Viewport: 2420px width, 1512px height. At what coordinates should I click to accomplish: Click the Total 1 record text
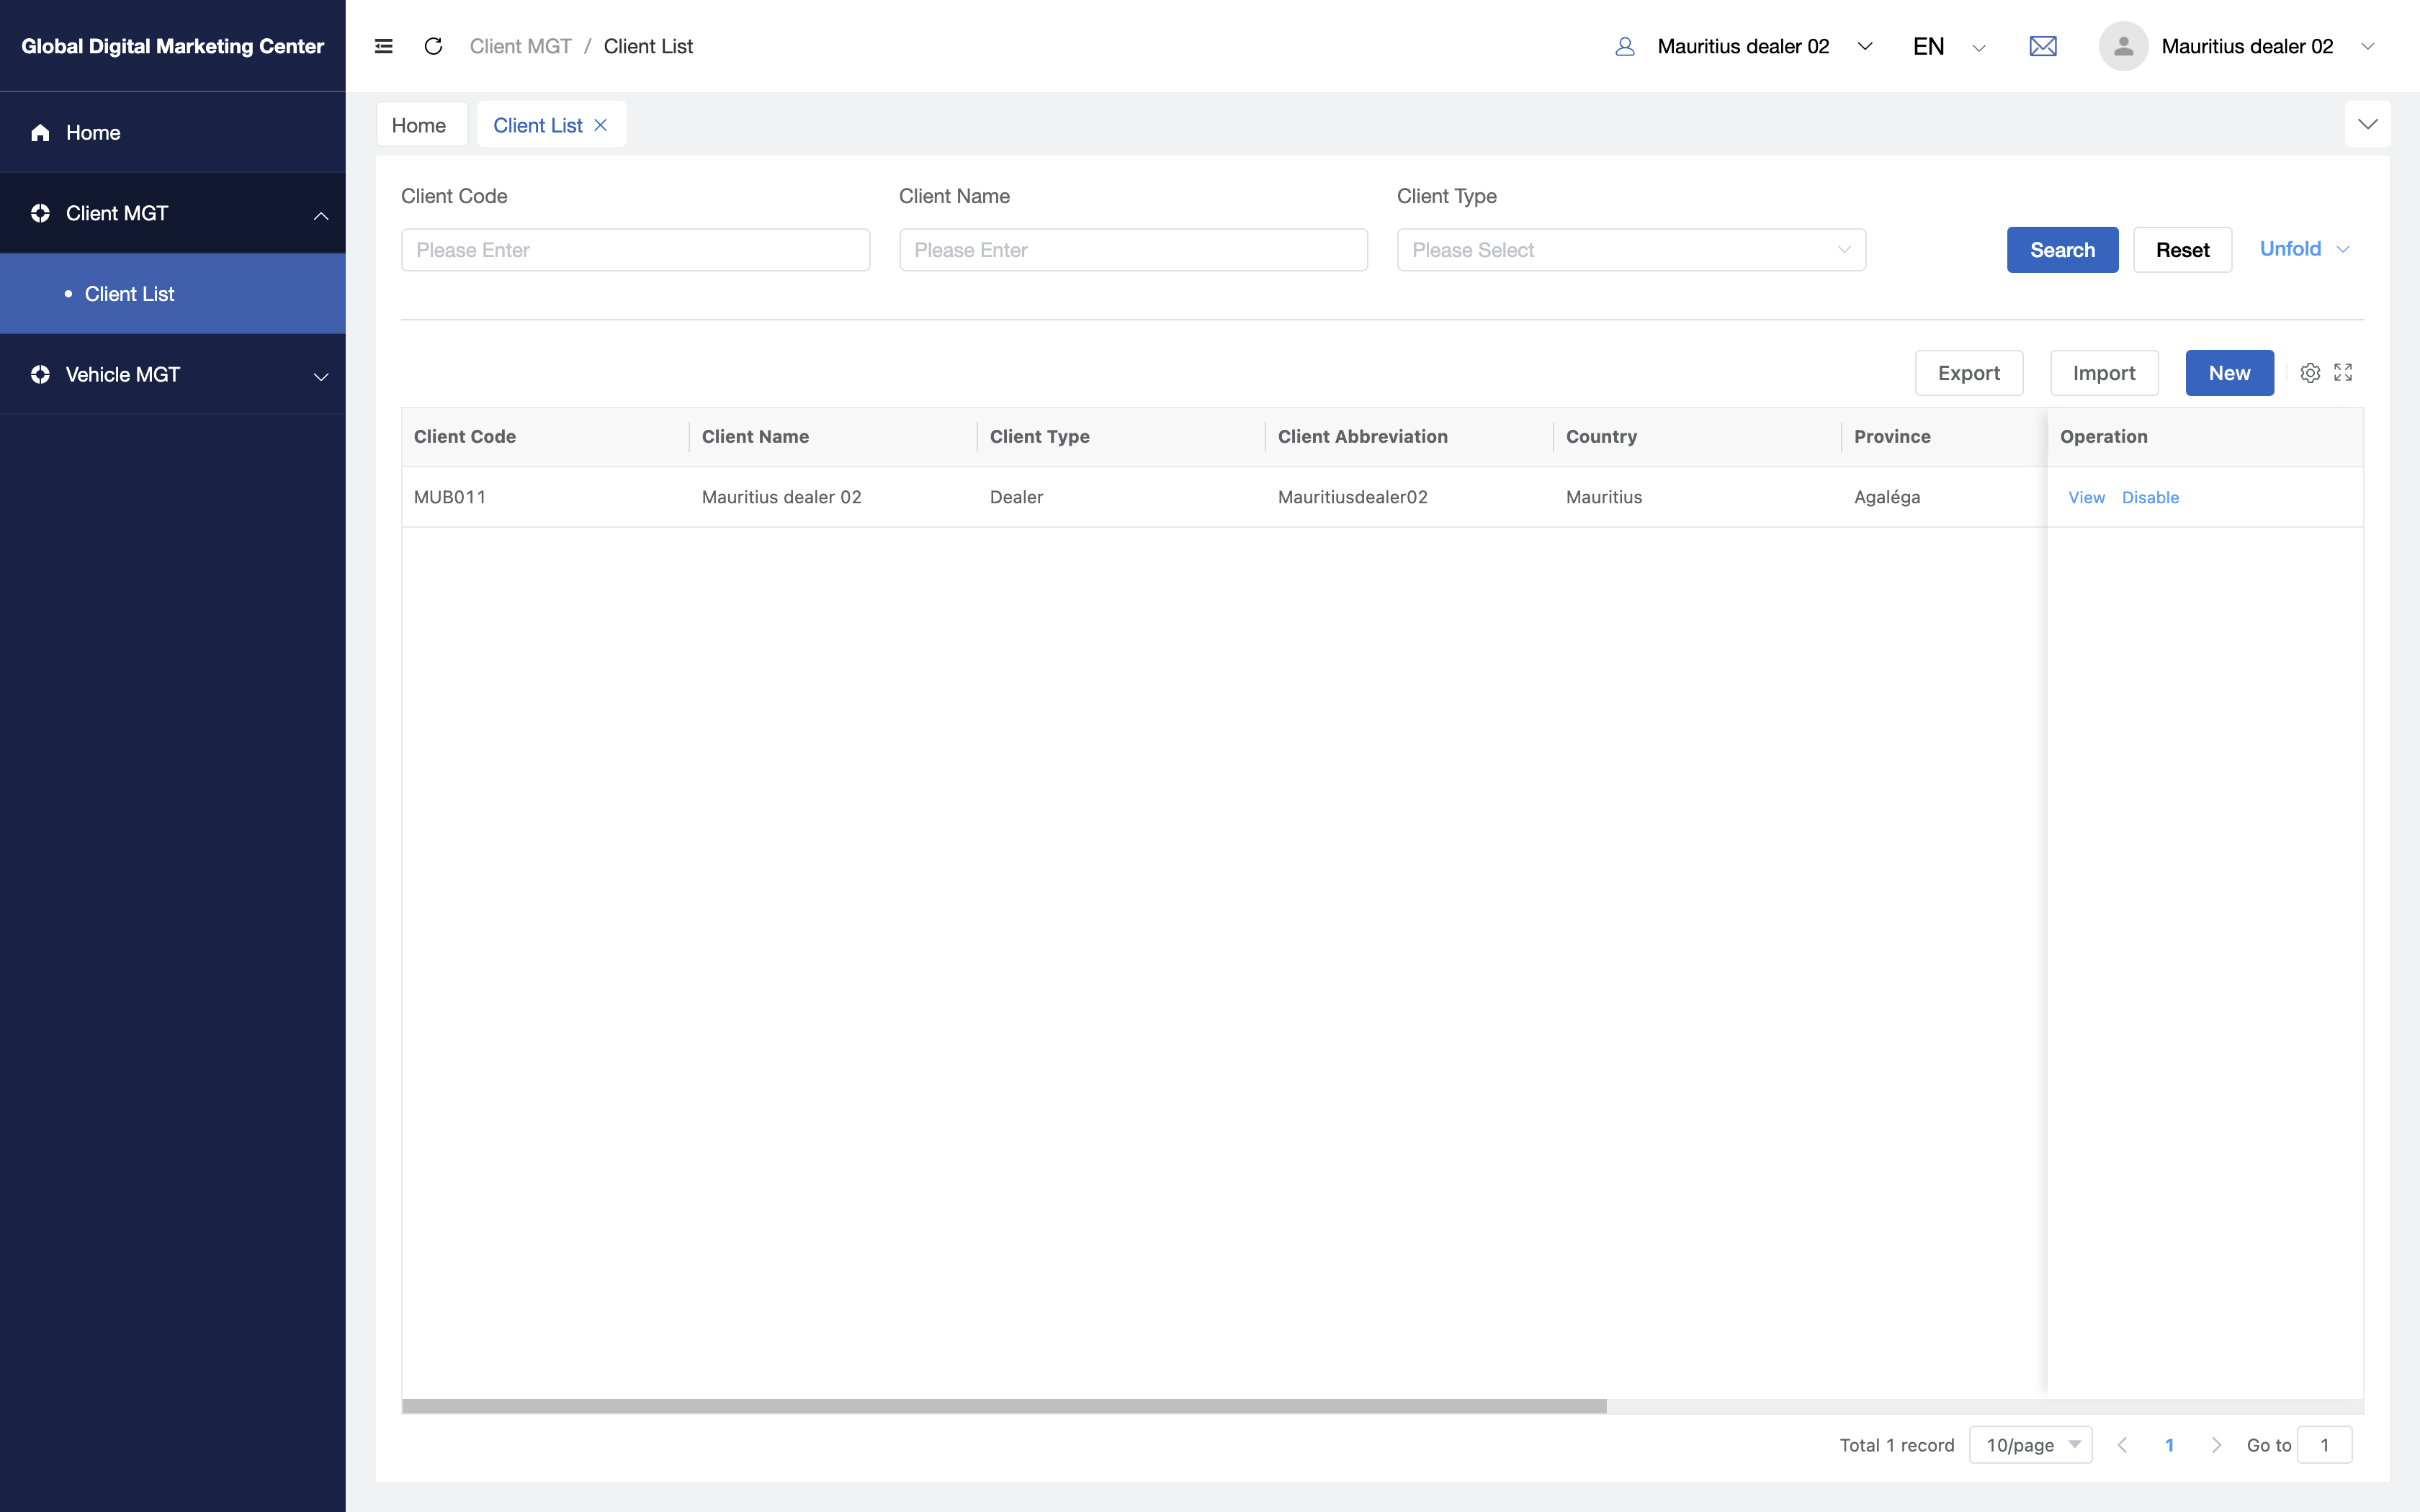pos(1897,1445)
